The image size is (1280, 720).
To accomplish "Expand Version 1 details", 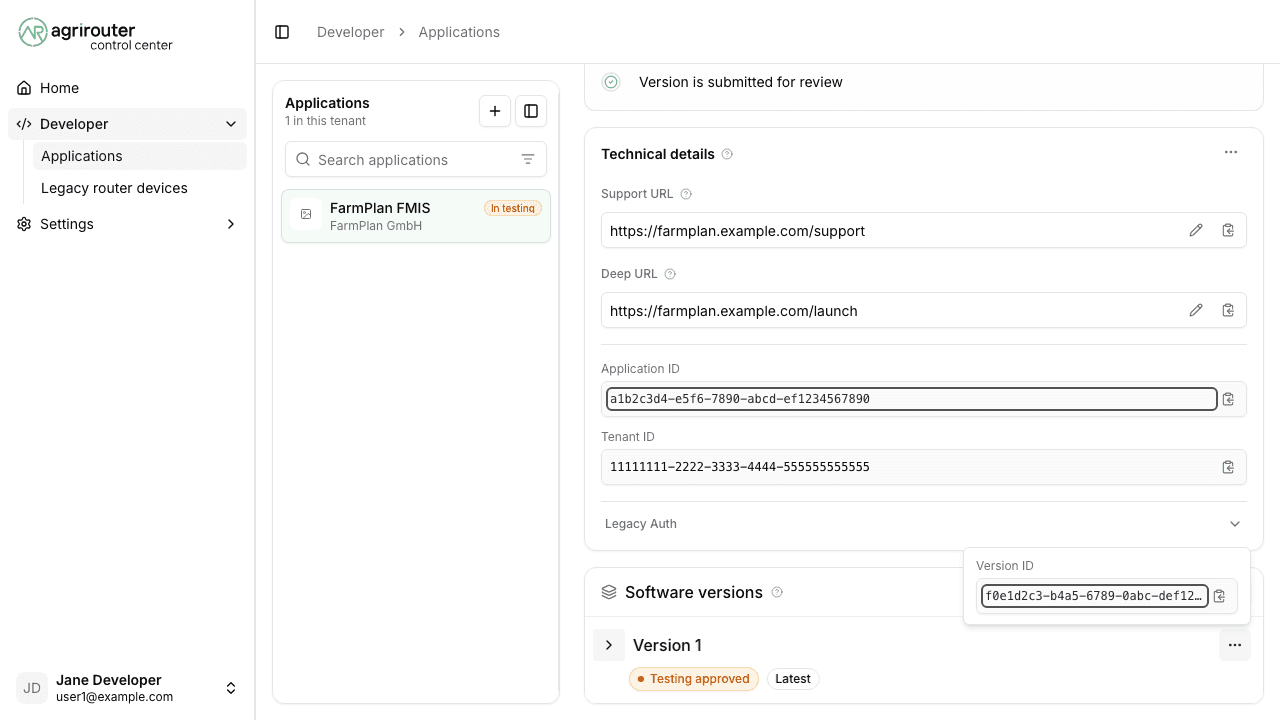I will (x=609, y=645).
